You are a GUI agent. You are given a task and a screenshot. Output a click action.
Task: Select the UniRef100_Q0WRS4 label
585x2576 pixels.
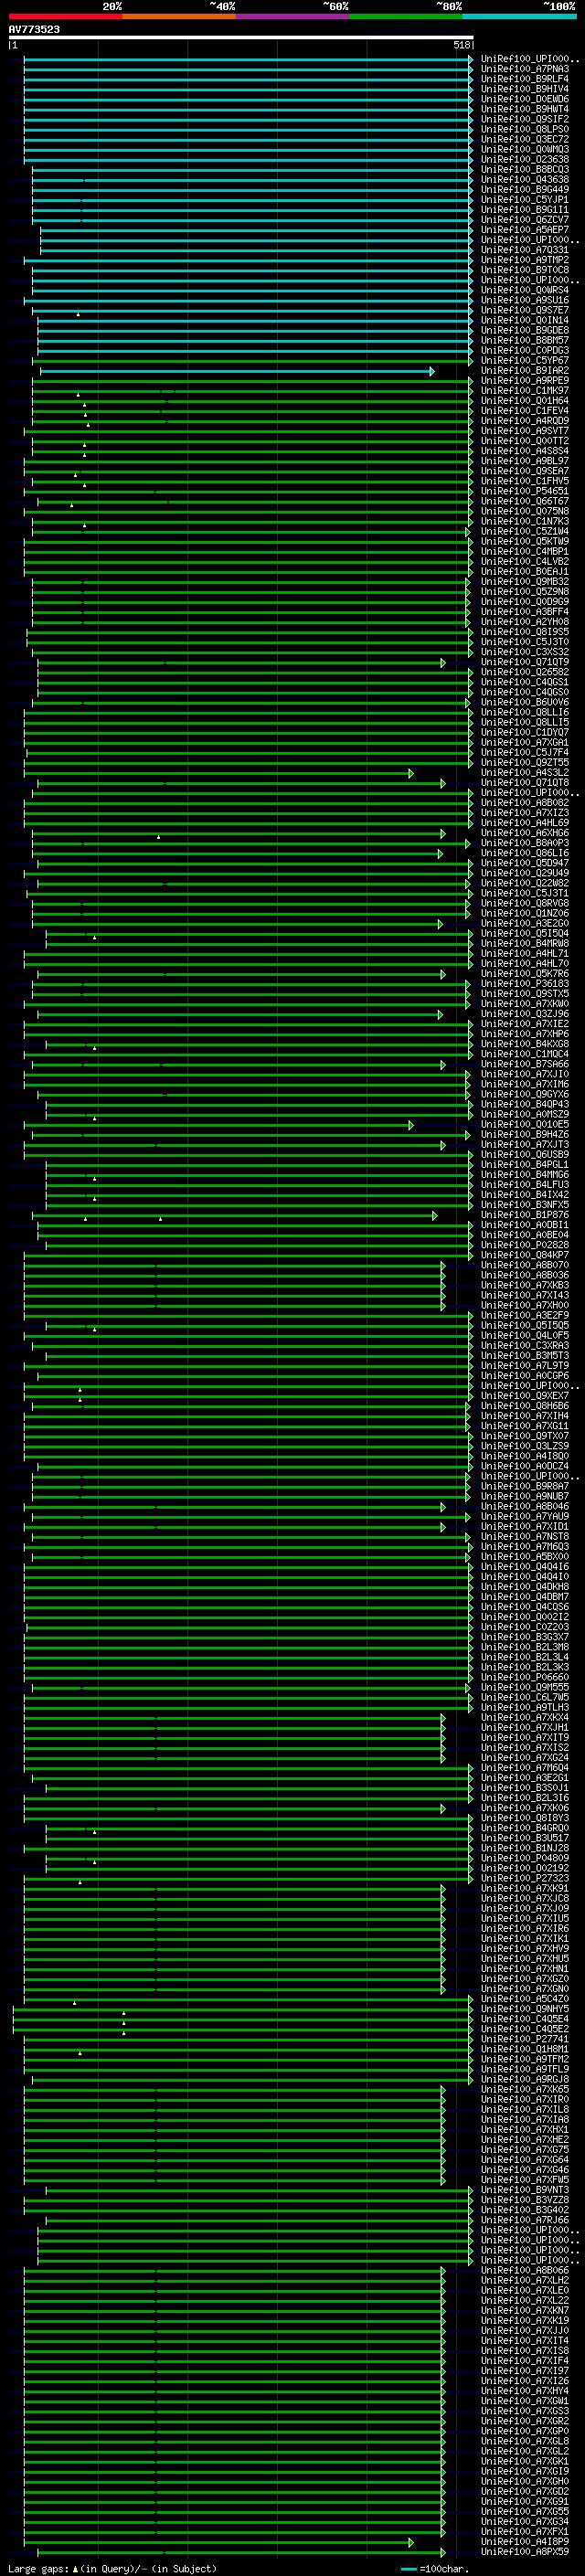(524, 290)
